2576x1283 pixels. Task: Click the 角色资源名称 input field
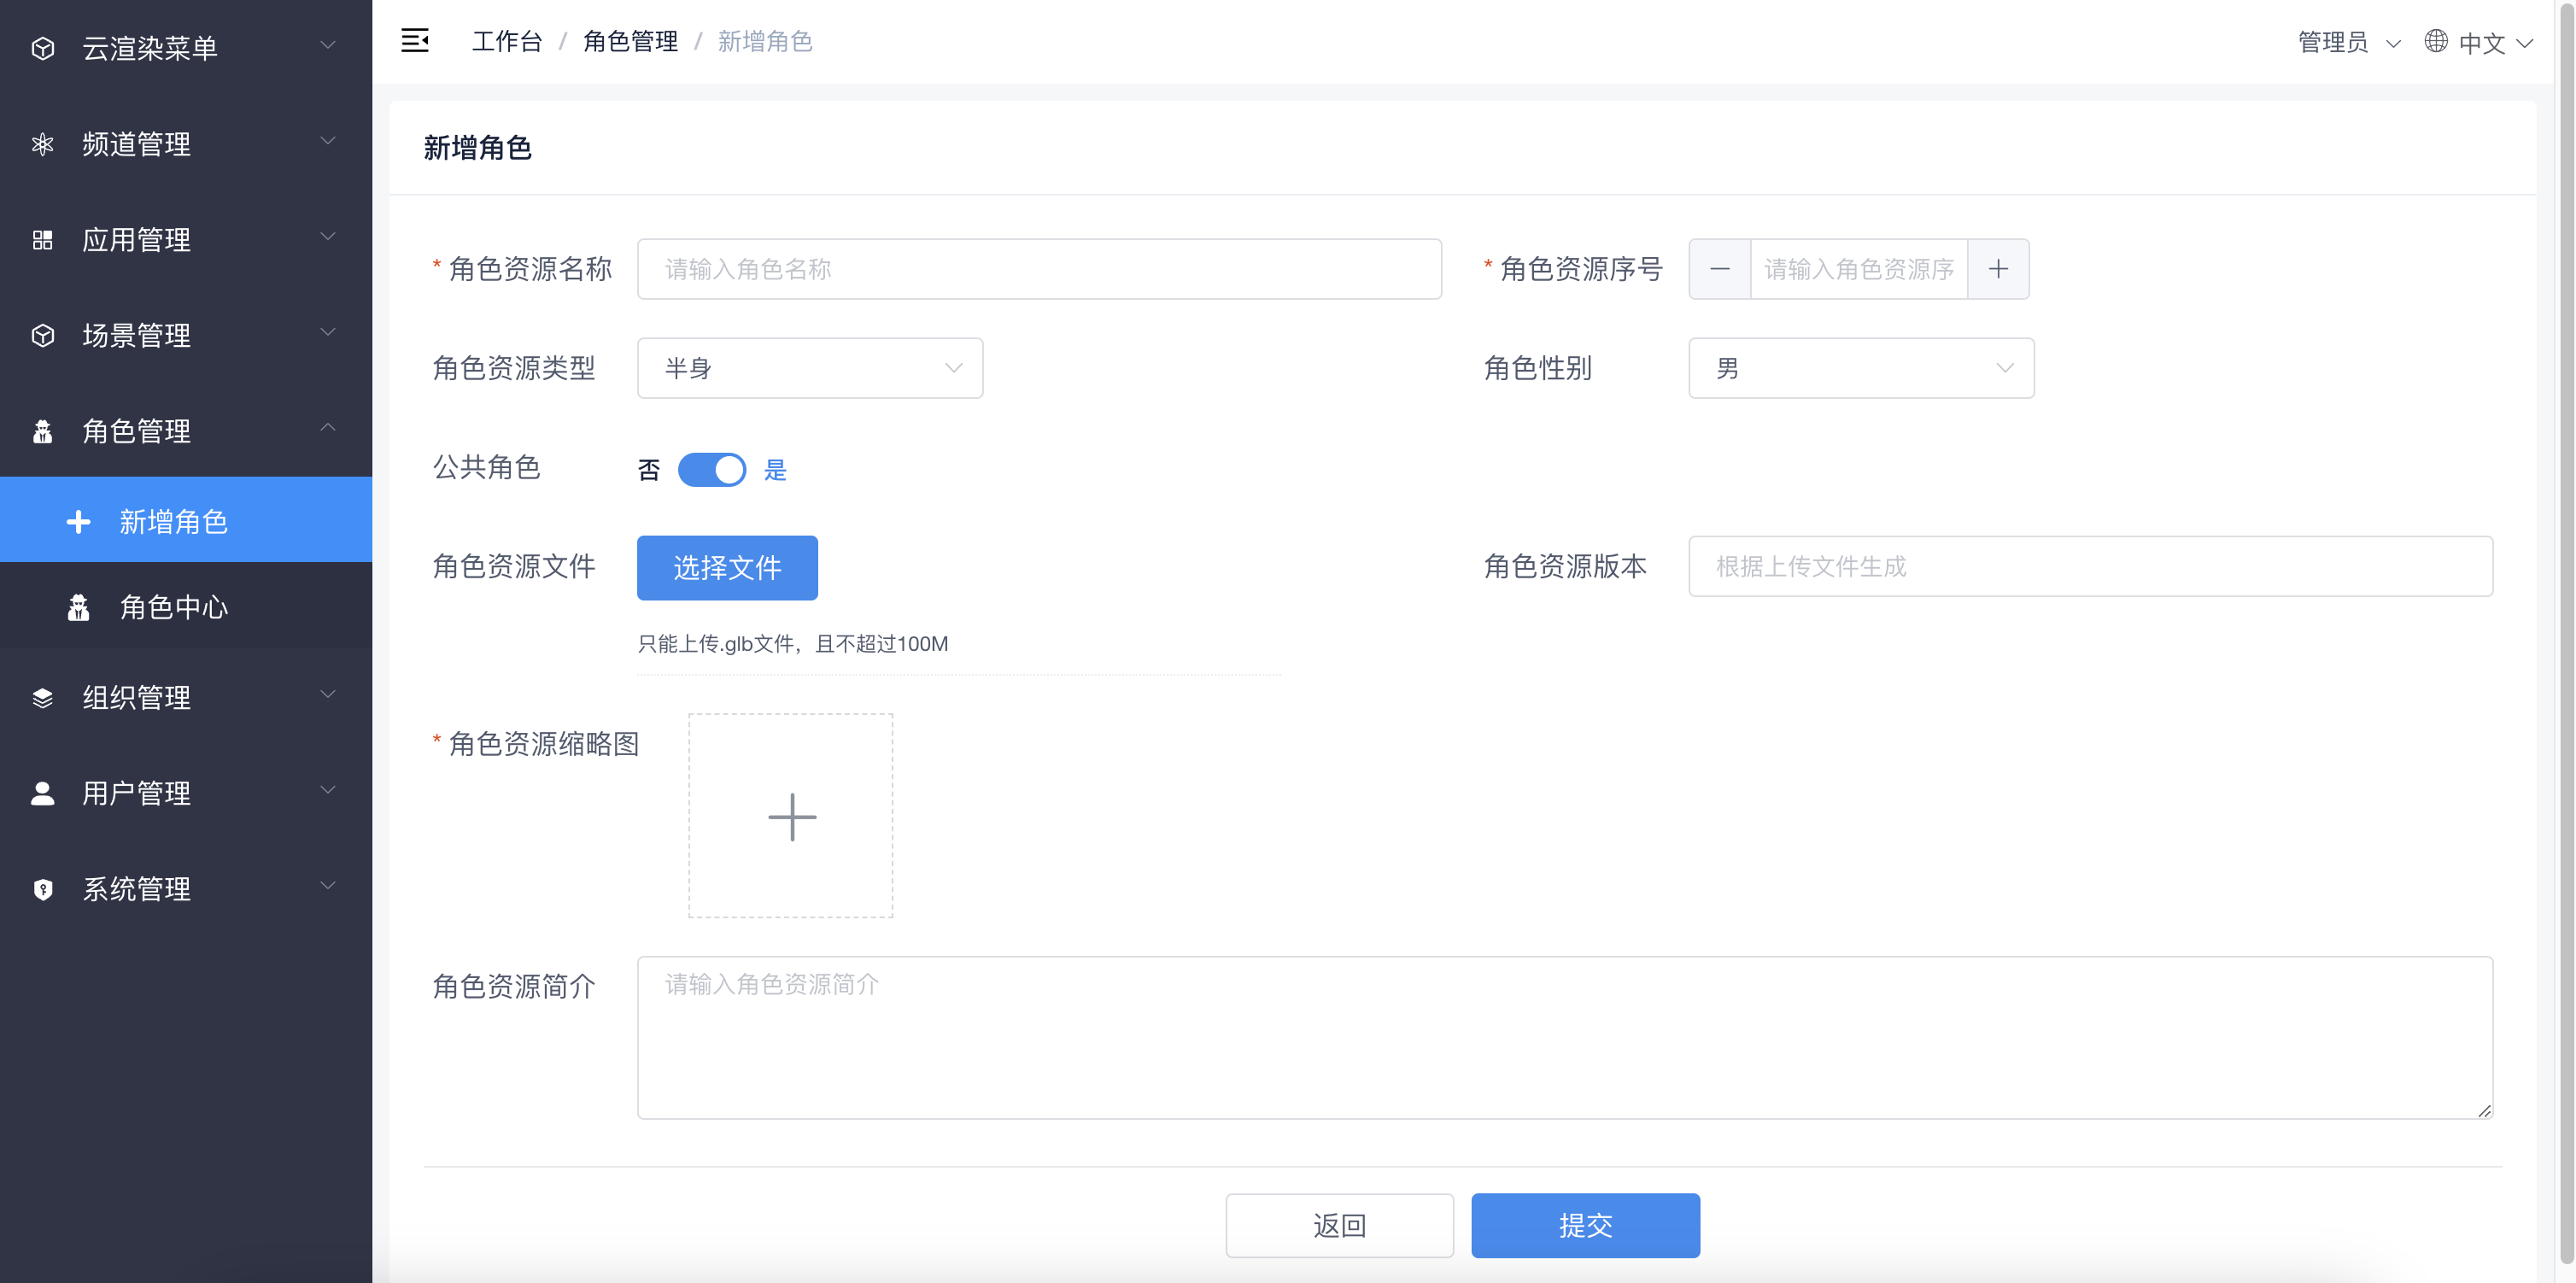click(x=1039, y=269)
